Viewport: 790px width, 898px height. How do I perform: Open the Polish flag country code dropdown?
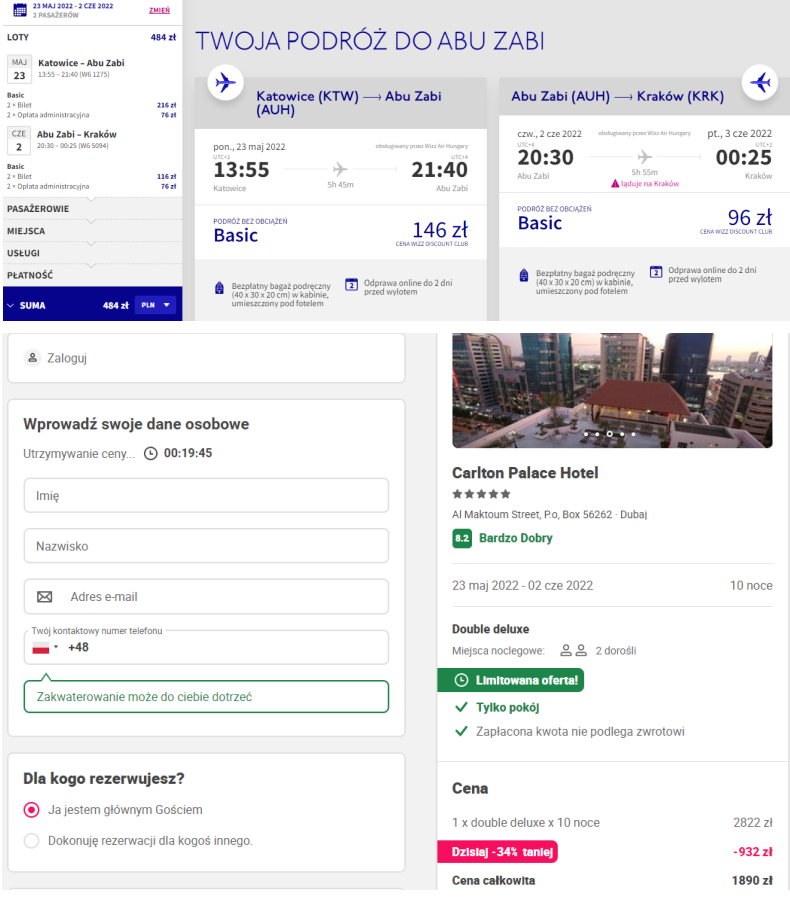pyautogui.click(x=45, y=647)
